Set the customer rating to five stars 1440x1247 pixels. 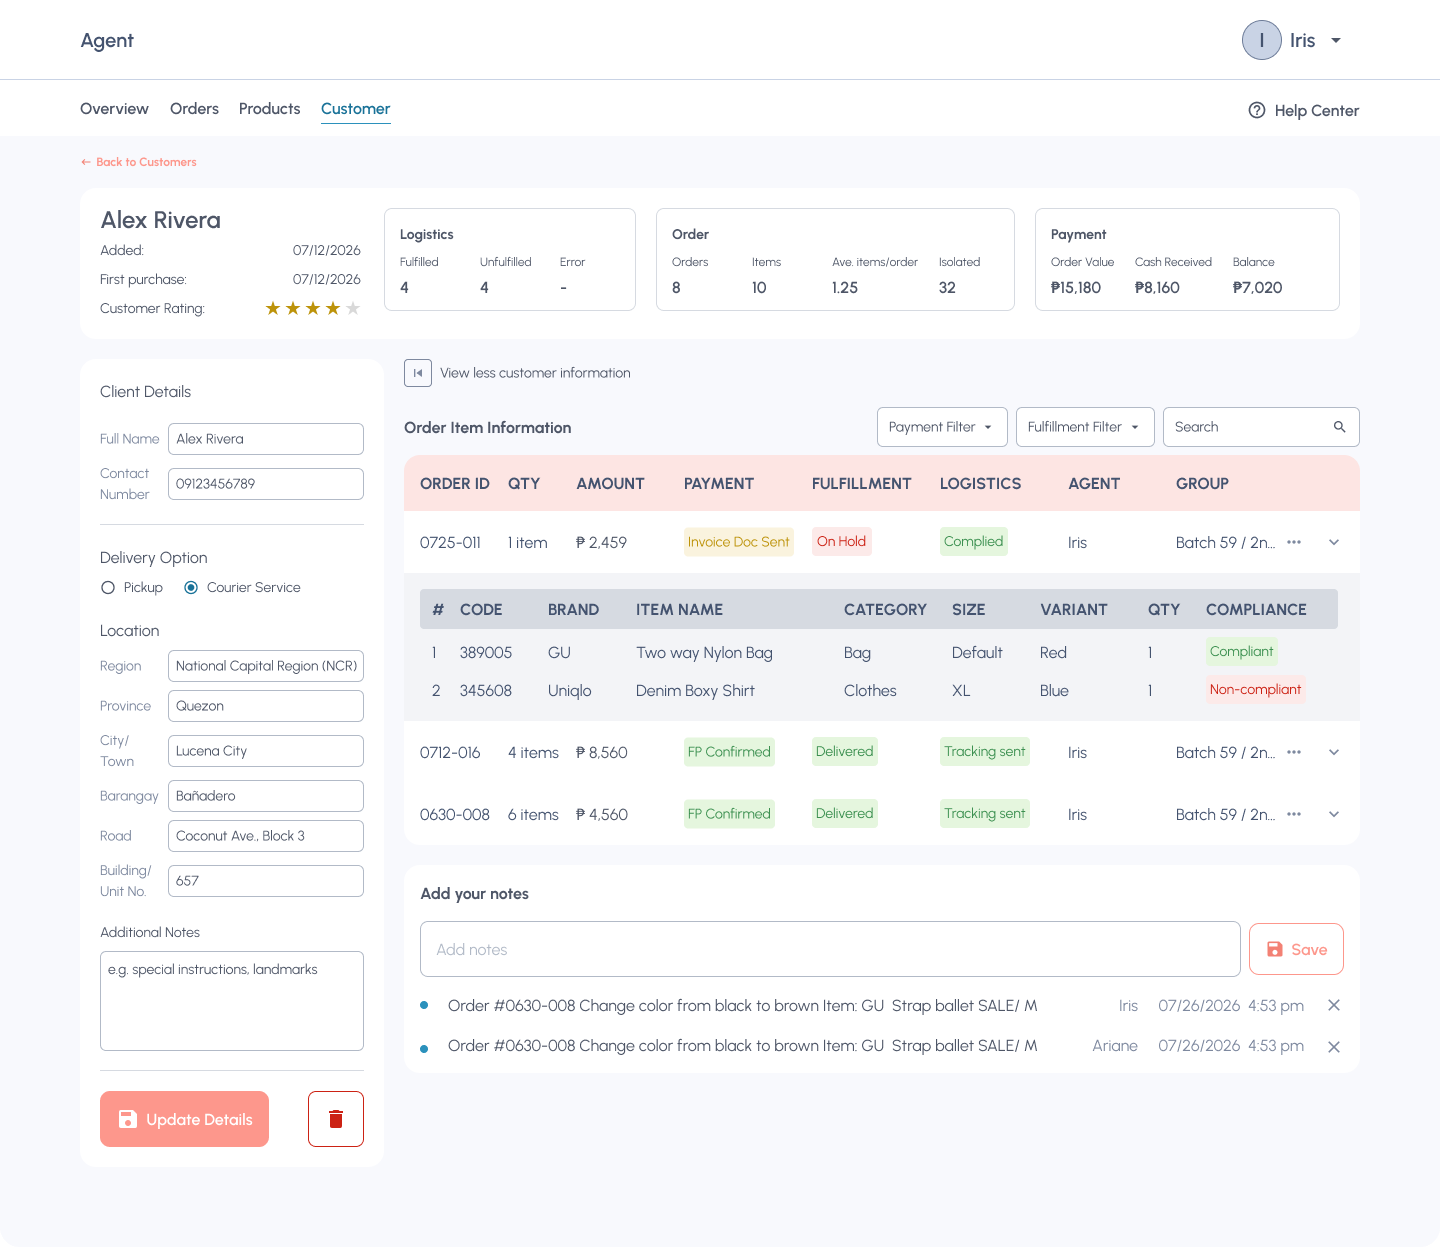coord(353,308)
